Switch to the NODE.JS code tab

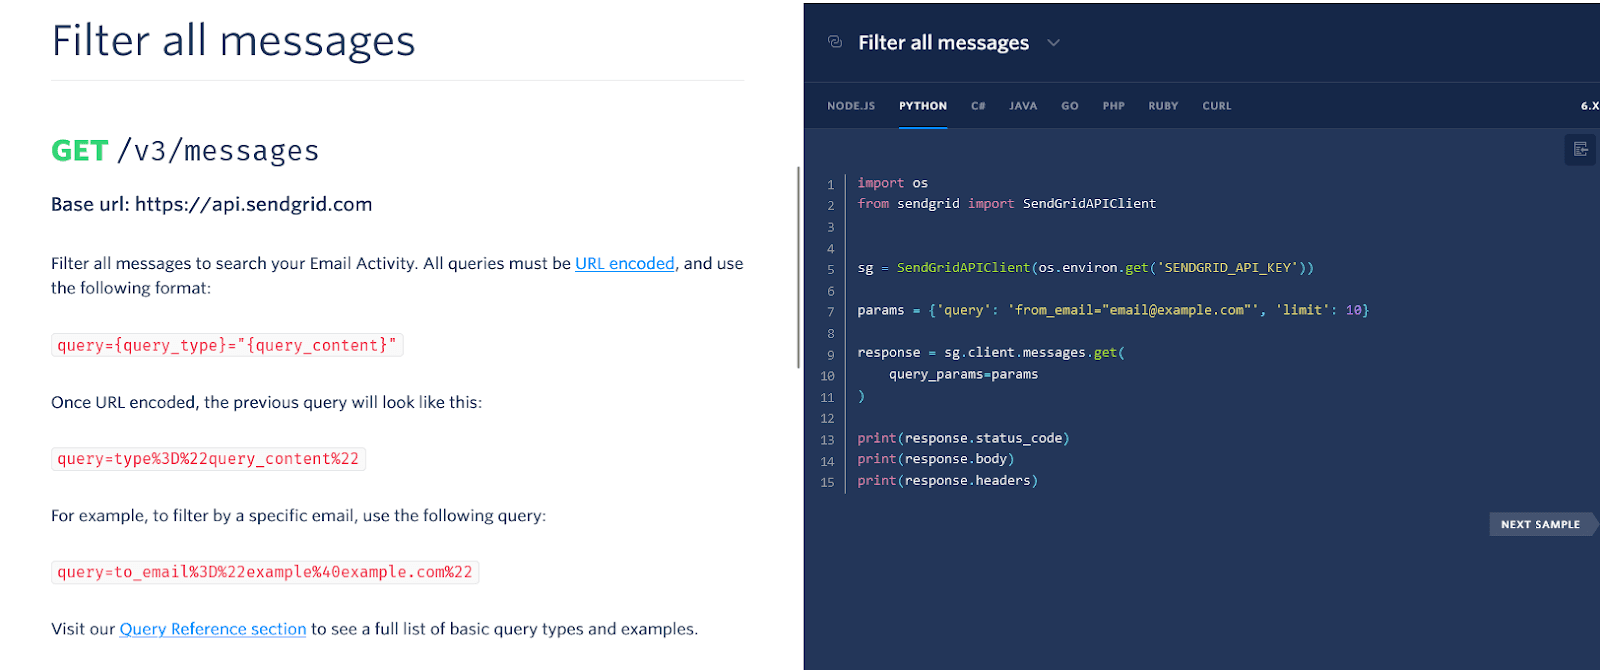(x=850, y=106)
